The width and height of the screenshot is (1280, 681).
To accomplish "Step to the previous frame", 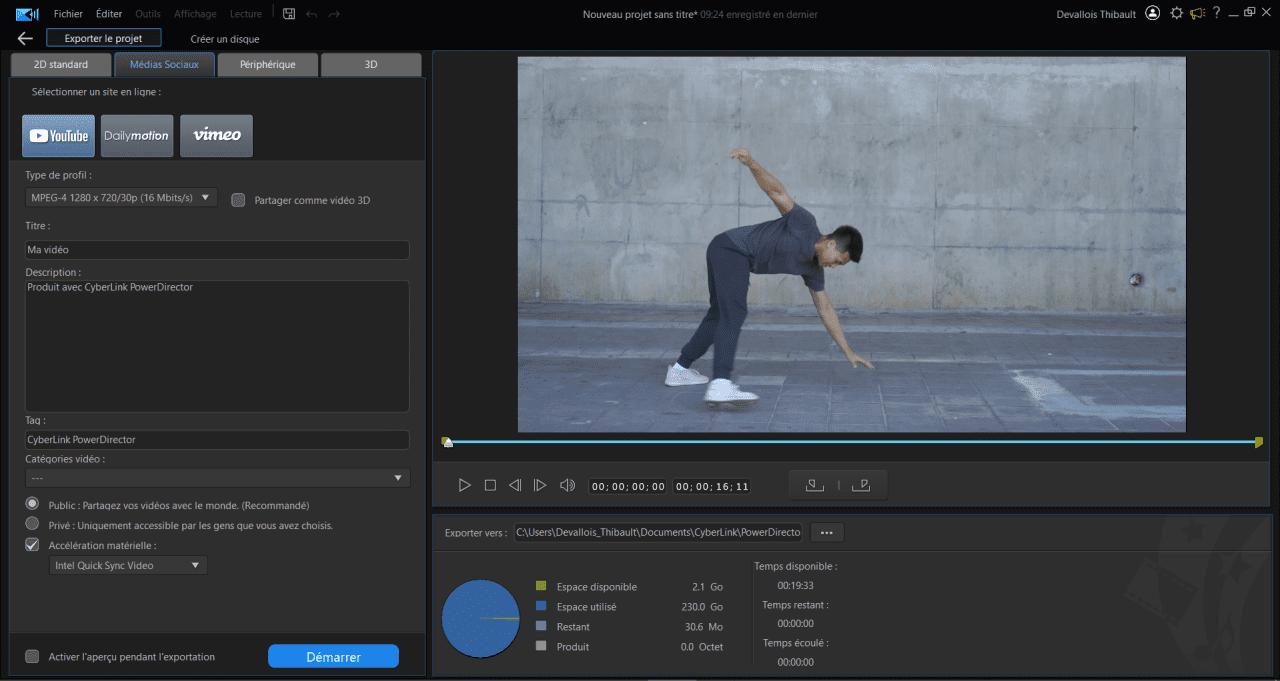I will (x=515, y=485).
